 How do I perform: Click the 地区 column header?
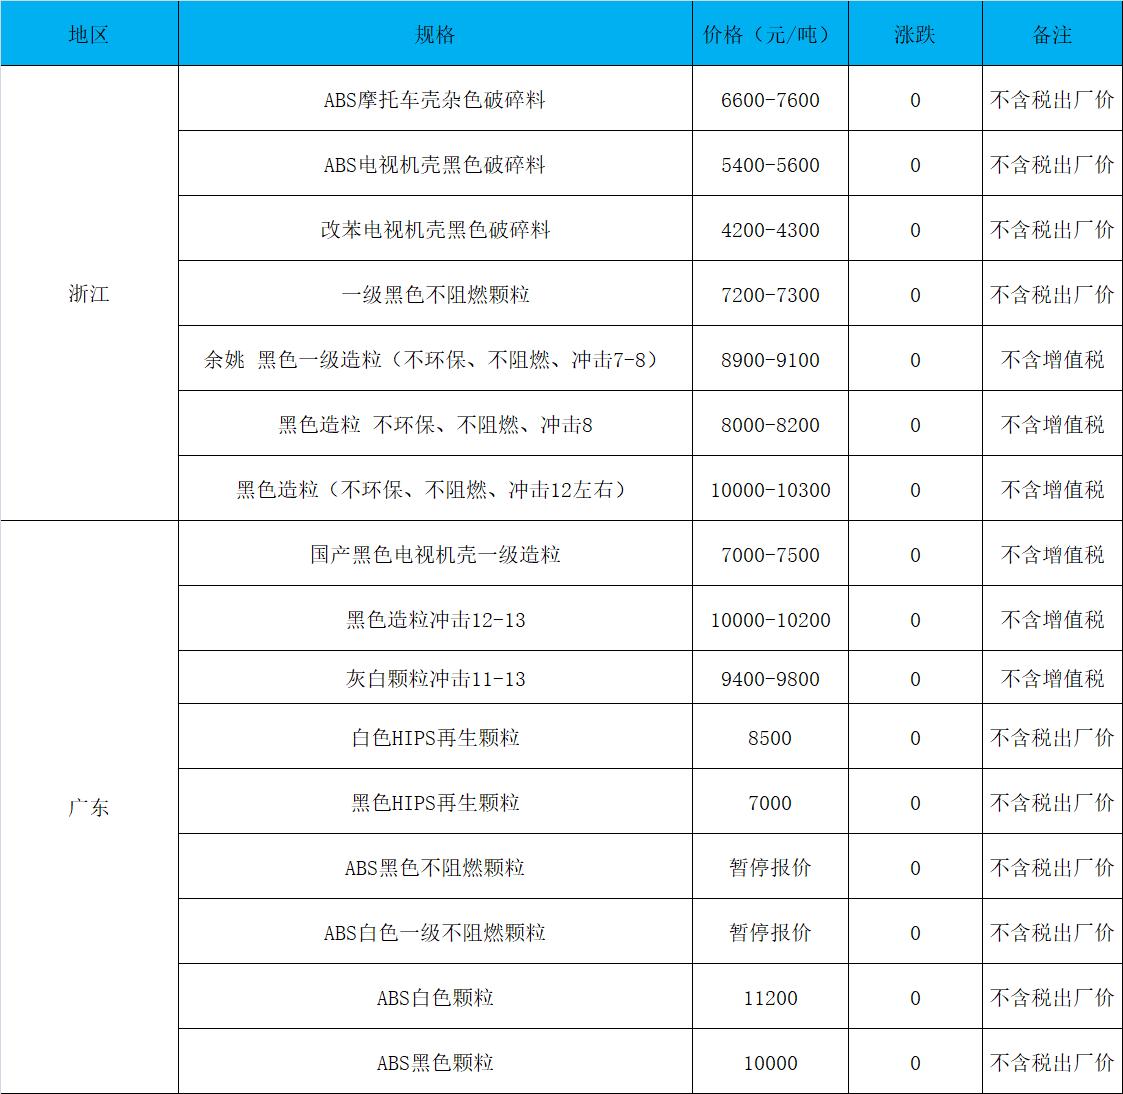click(89, 34)
